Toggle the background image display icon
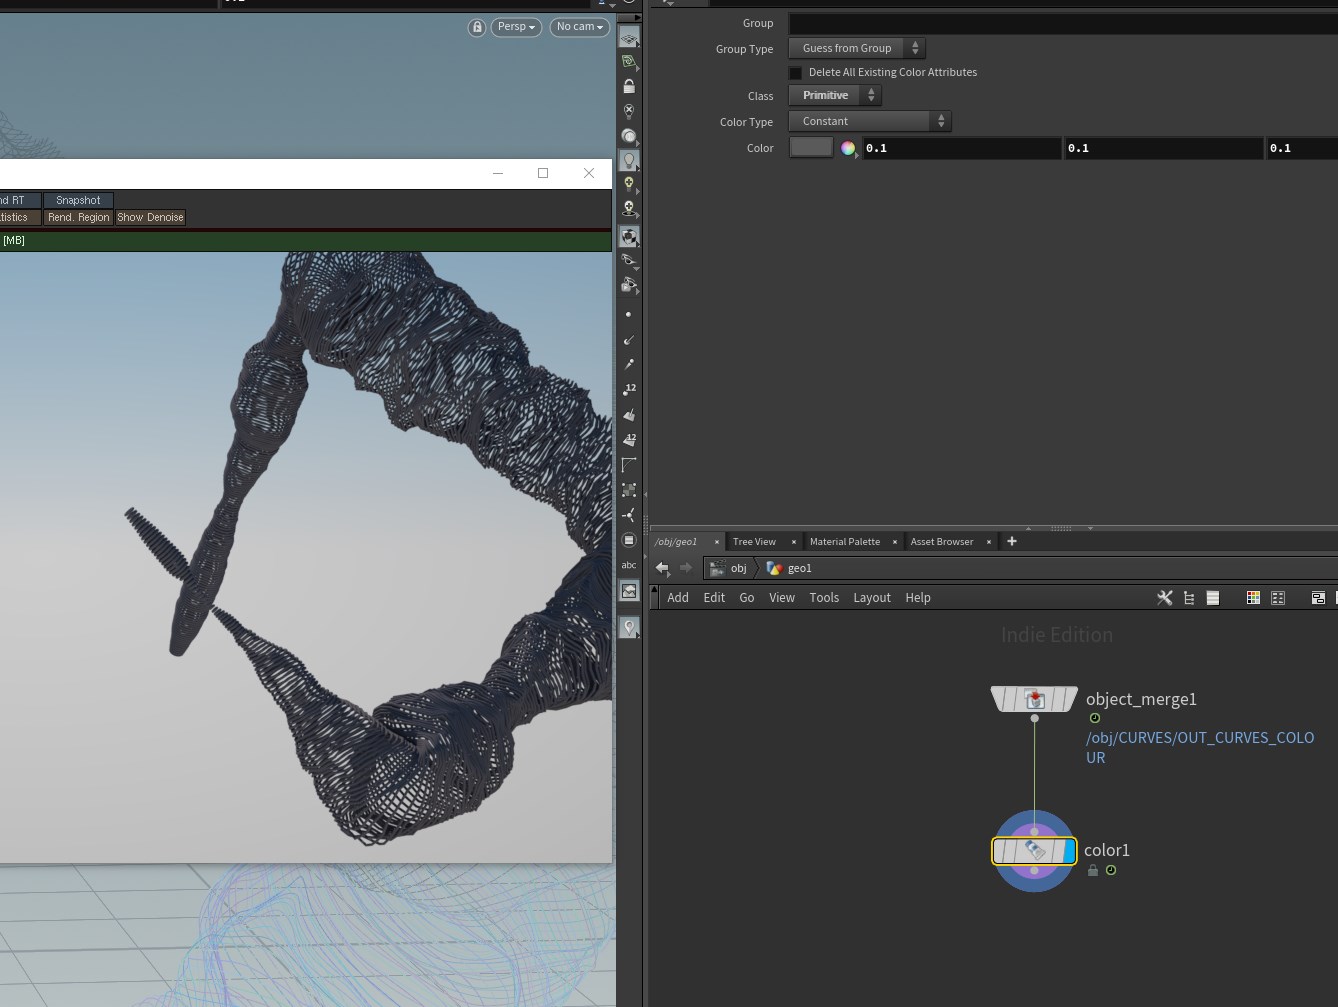The image size is (1338, 1007). click(629, 591)
